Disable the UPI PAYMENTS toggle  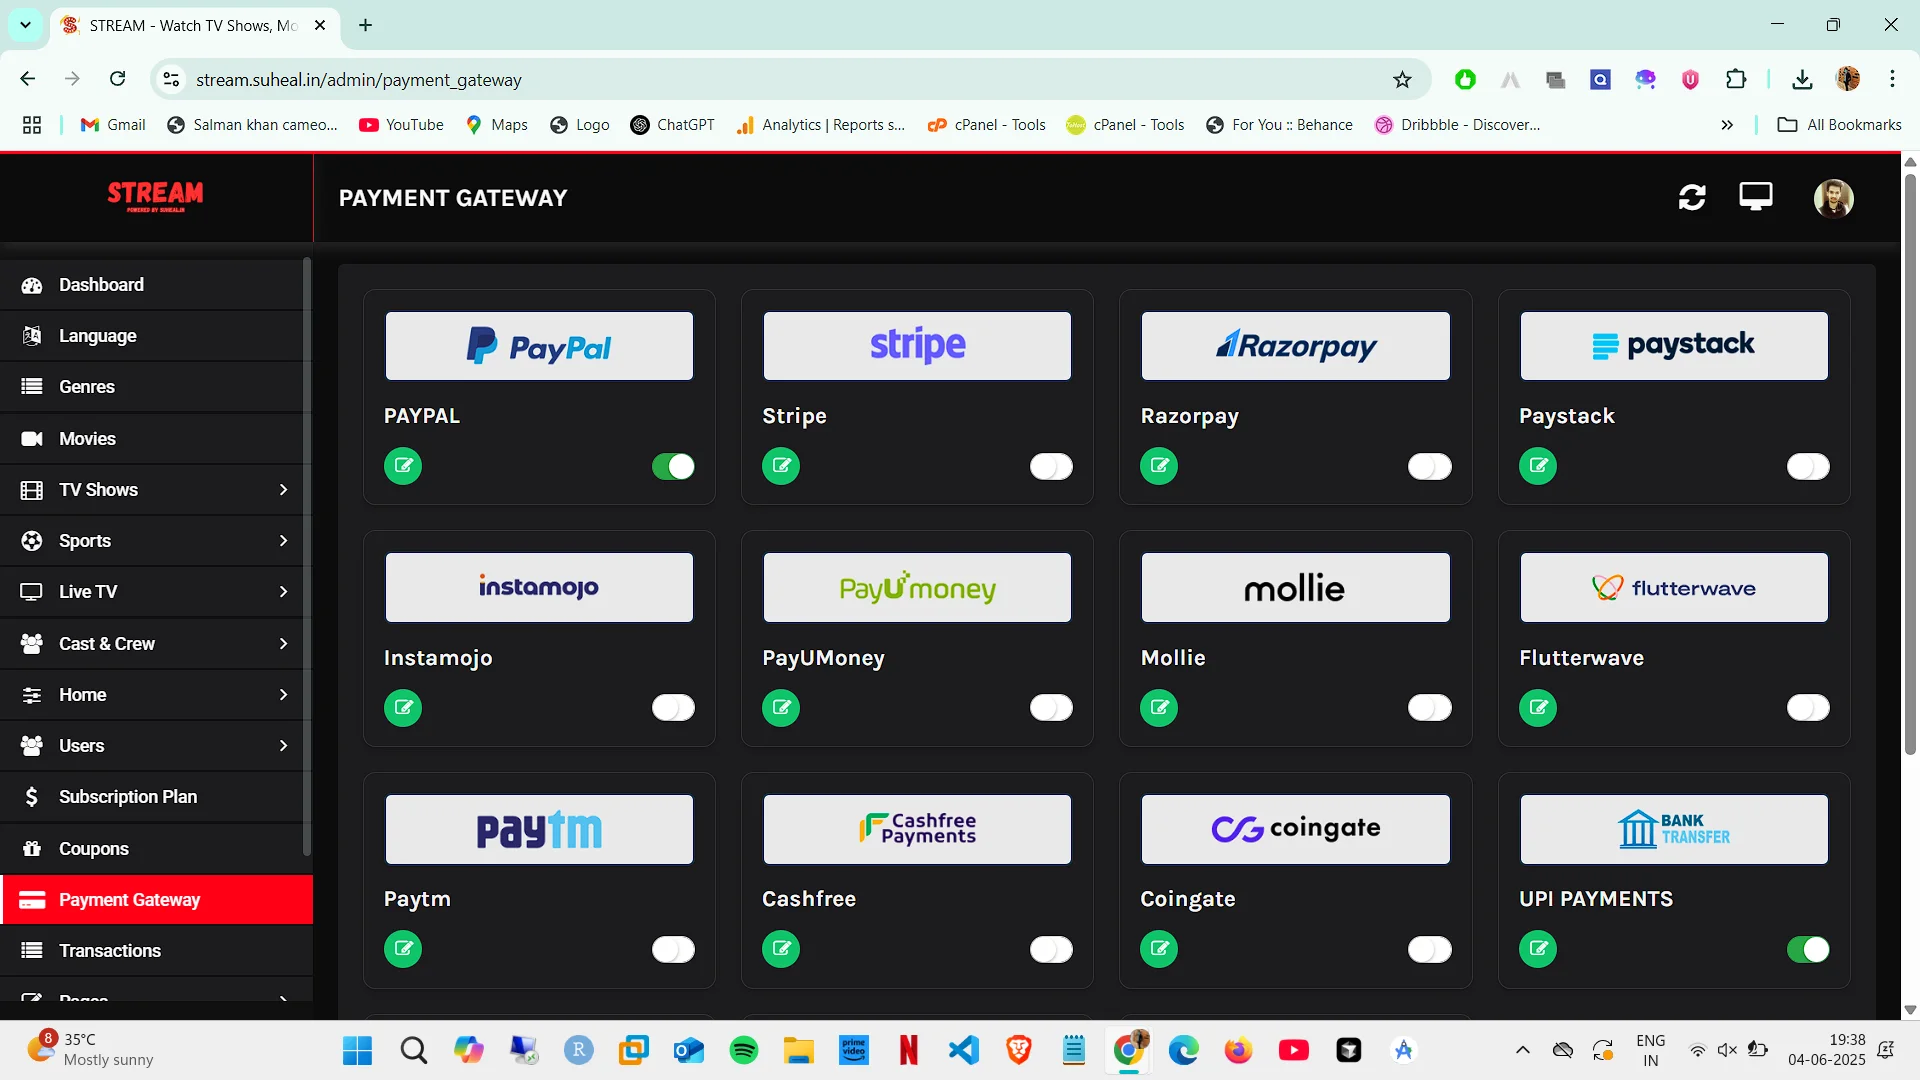click(x=1808, y=950)
